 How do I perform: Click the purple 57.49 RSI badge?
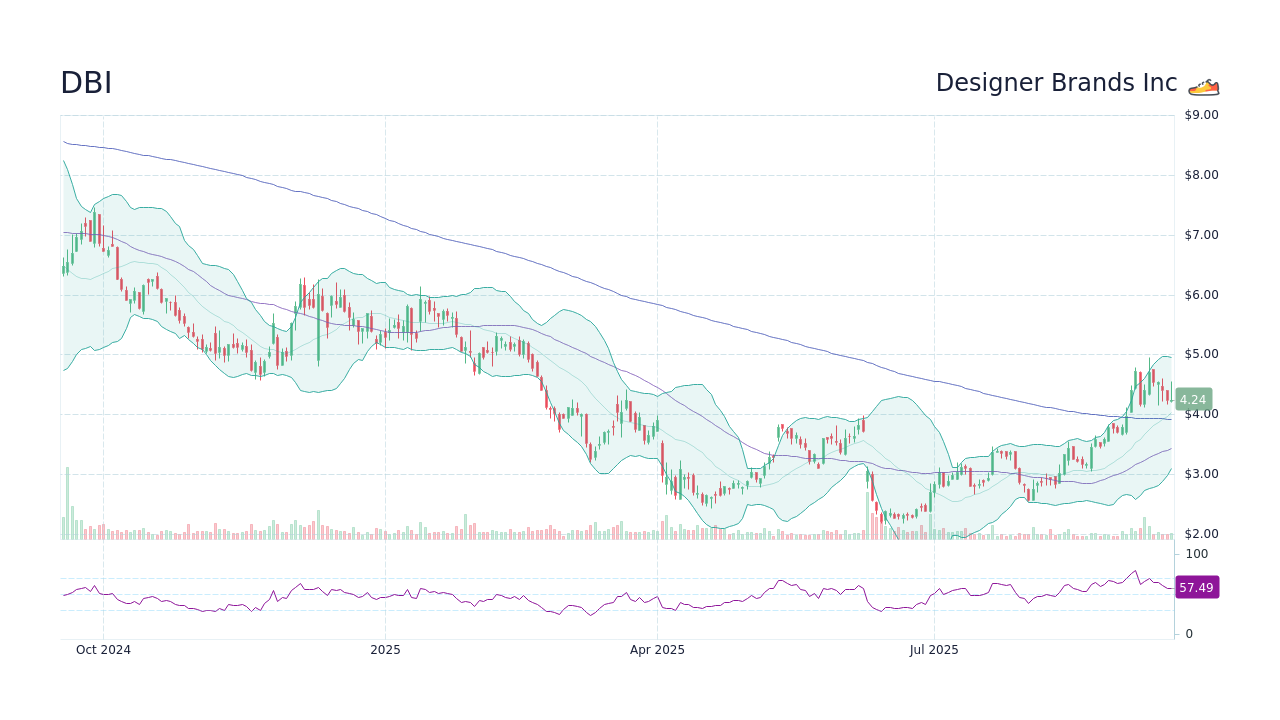click(x=1197, y=587)
